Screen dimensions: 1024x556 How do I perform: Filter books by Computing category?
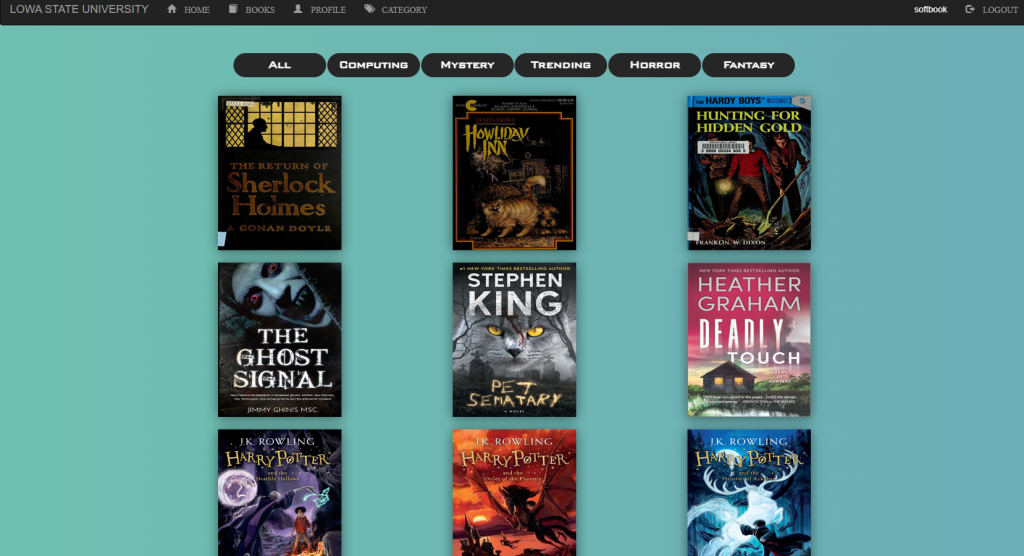coord(374,65)
